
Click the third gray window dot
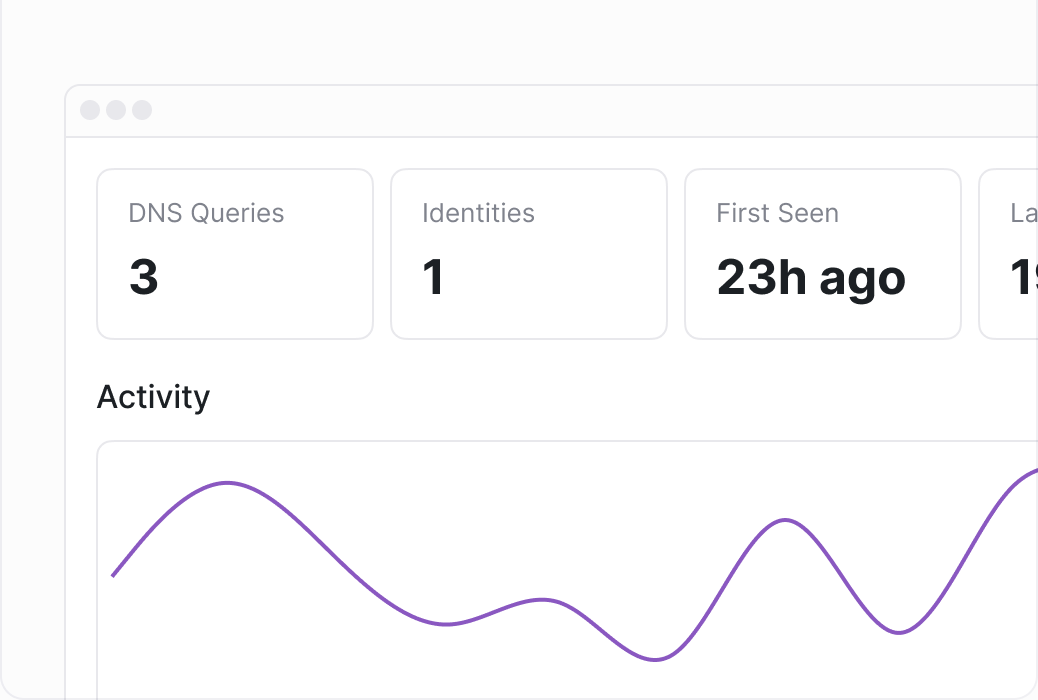click(142, 110)
